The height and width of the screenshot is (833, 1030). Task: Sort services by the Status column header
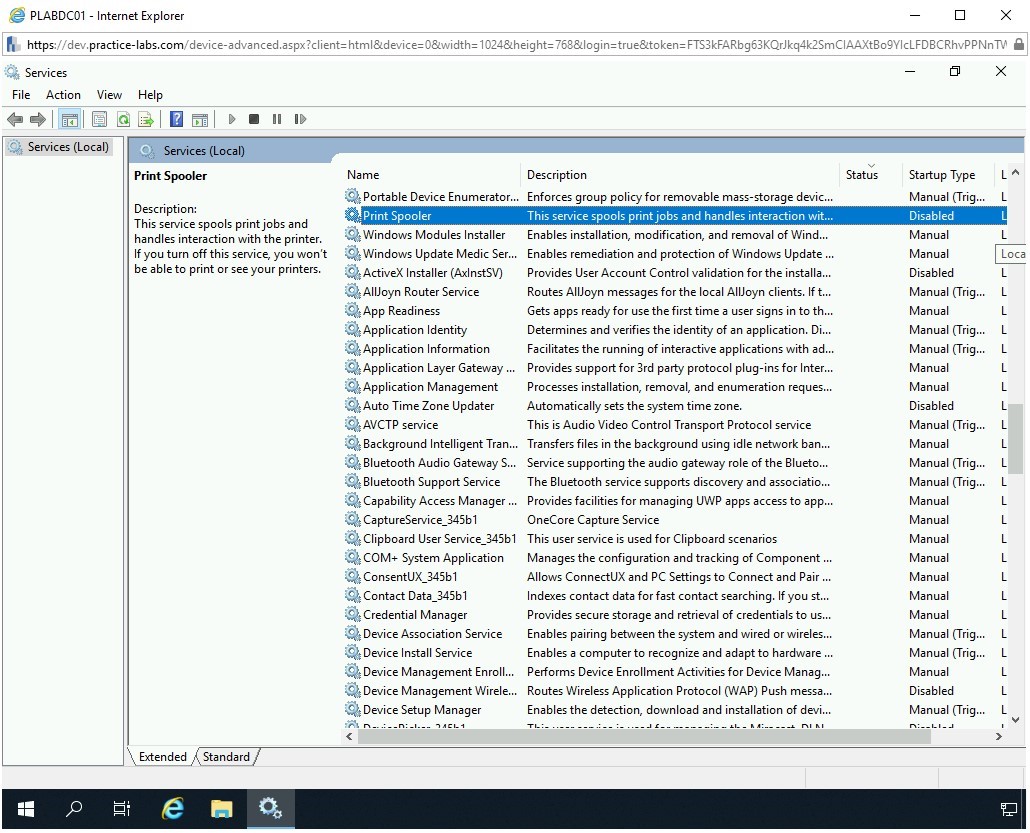pyautogui.click(x=861, y=175)
